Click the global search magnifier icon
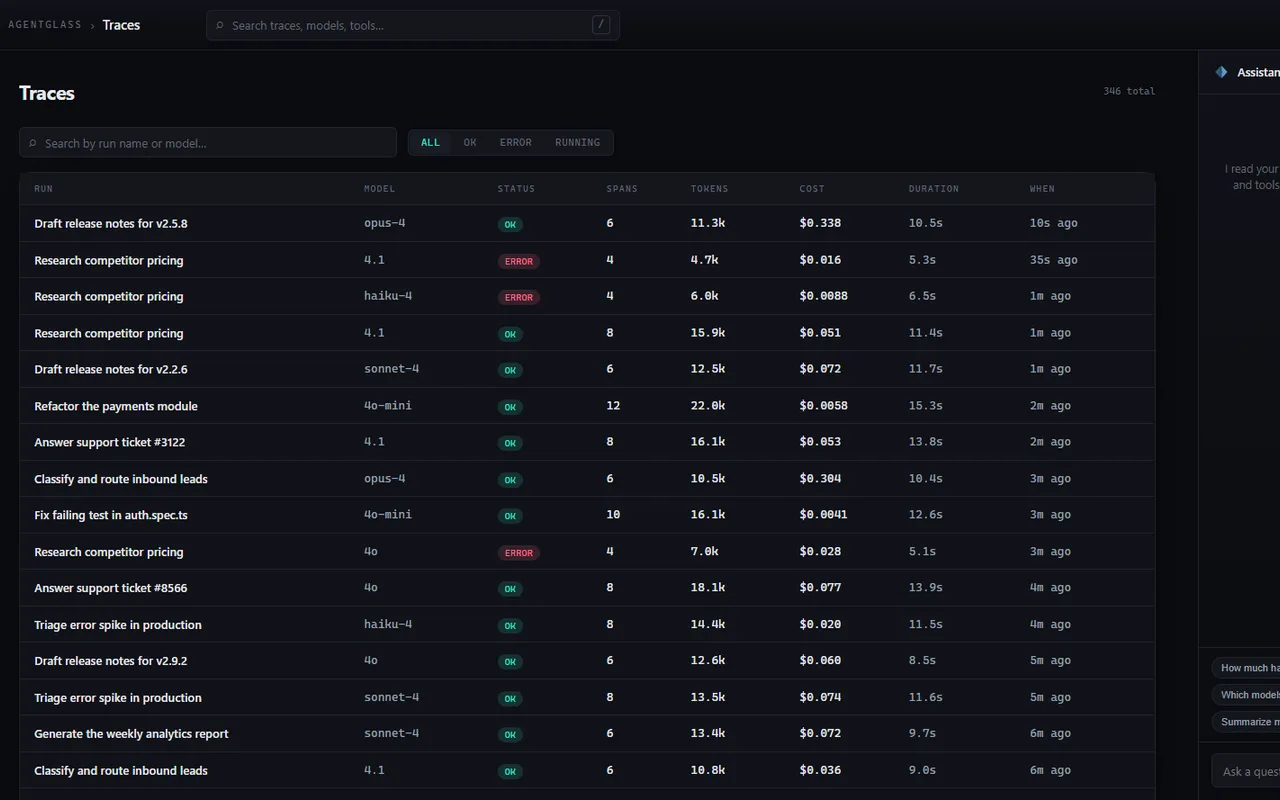 [220, 25]
